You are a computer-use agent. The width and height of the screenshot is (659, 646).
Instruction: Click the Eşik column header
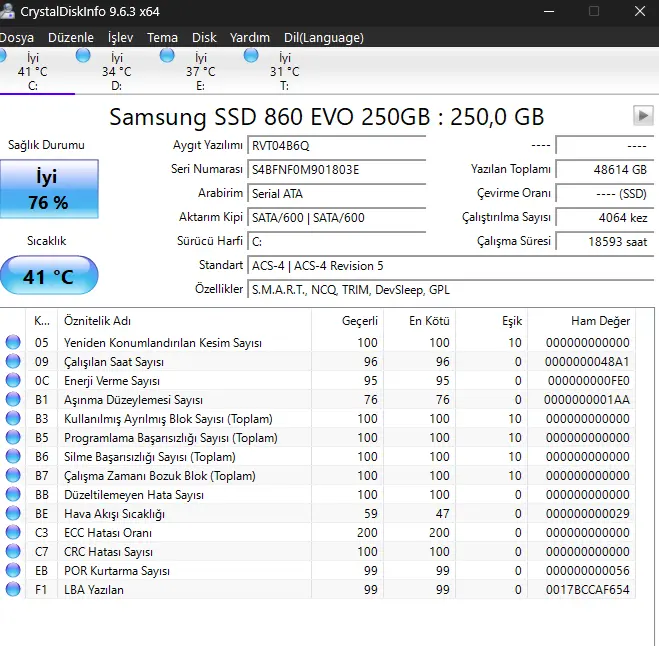coord(491,321)
